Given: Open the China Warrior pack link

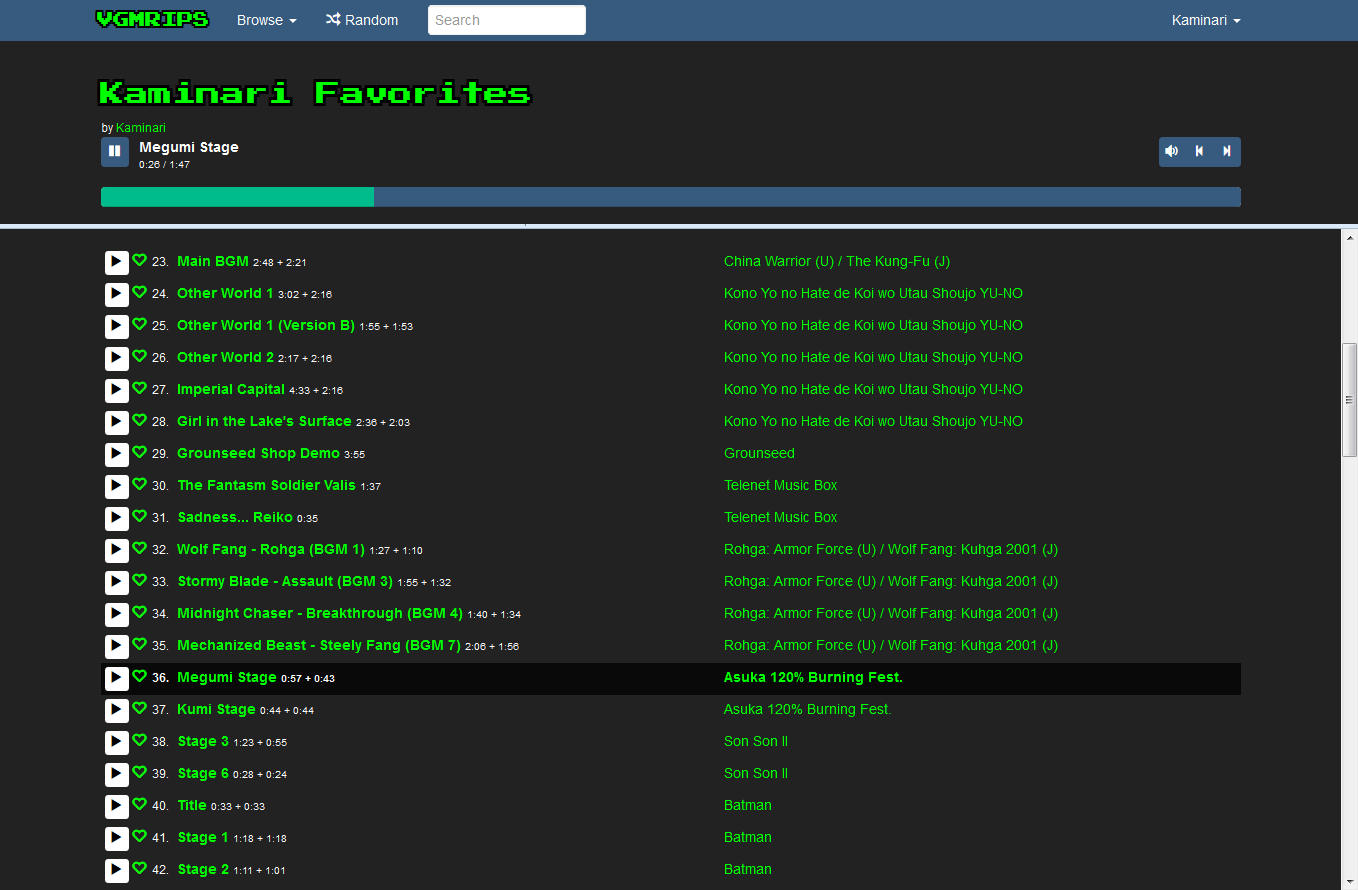Looking at the screenshot, I should click(836, 262).
